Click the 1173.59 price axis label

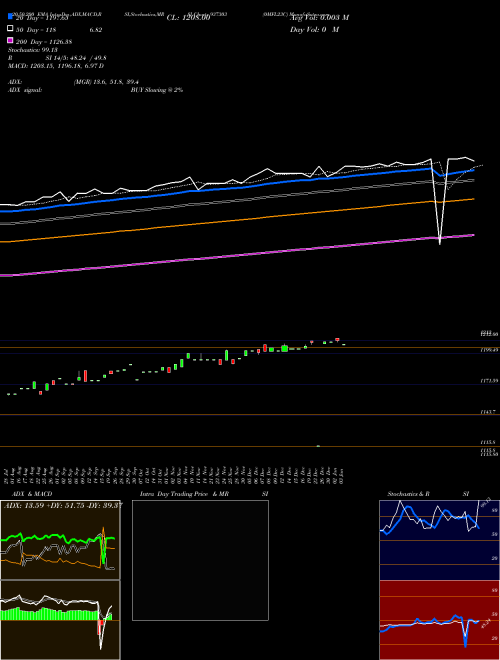tap(489, 381)
